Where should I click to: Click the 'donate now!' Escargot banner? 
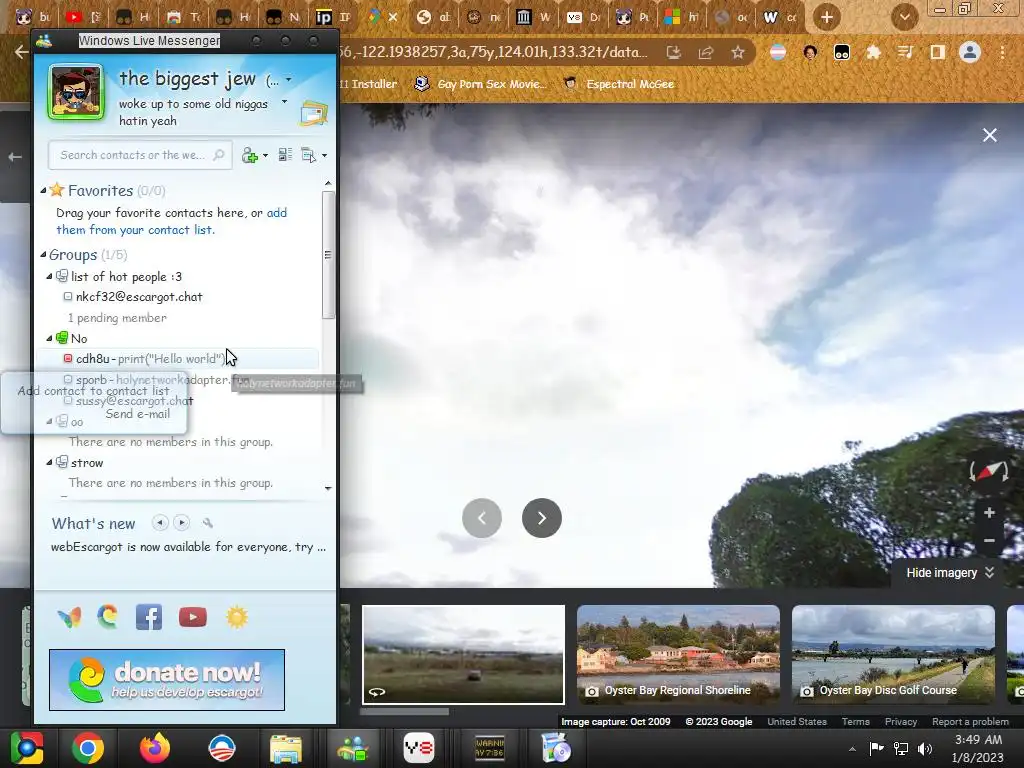(x=167, y=680)
